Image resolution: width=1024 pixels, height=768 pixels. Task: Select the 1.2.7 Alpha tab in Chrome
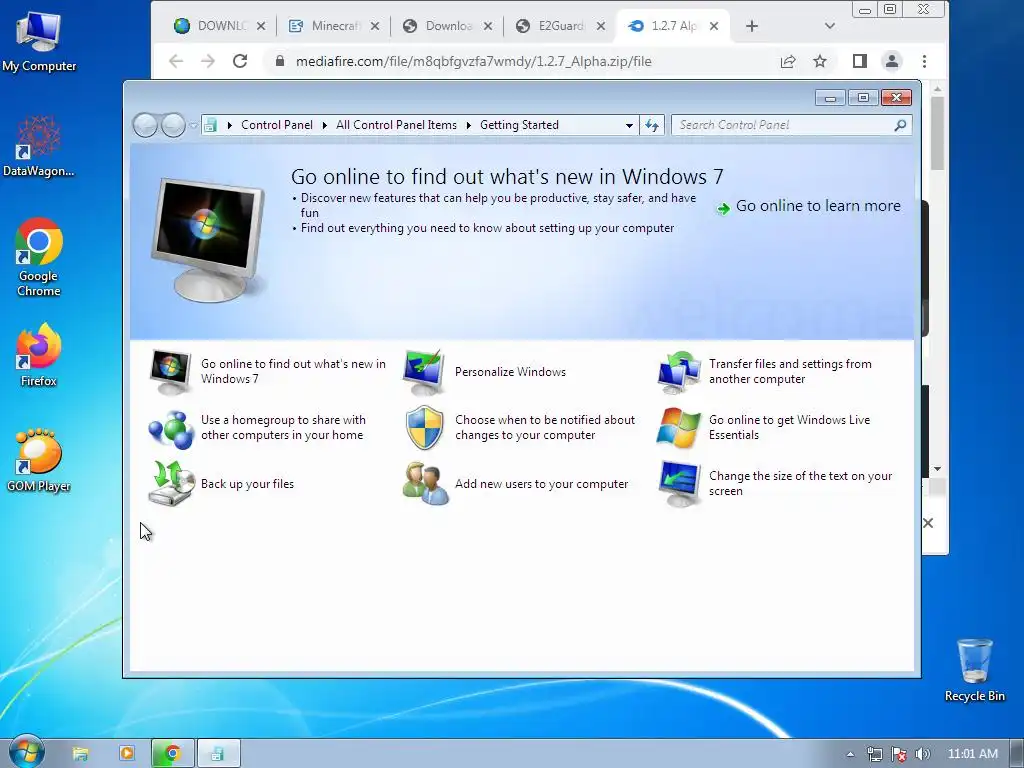click(673, 26)
